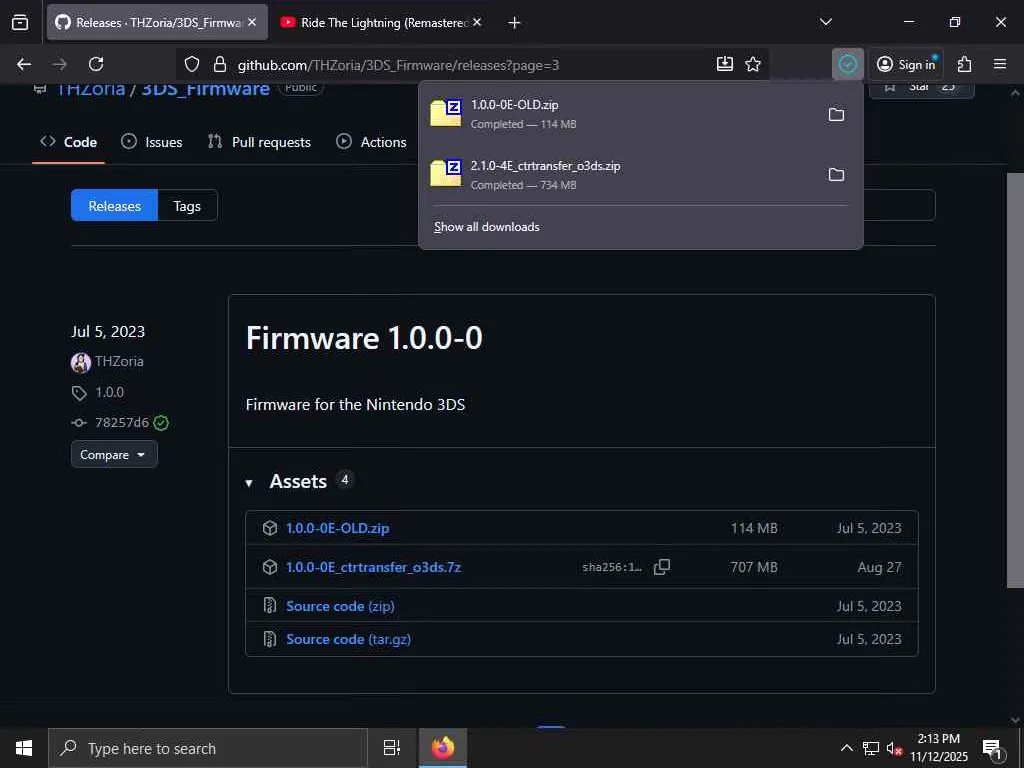
Task: Open the extensions puzzle icon
Action: (x=965, y=64)
